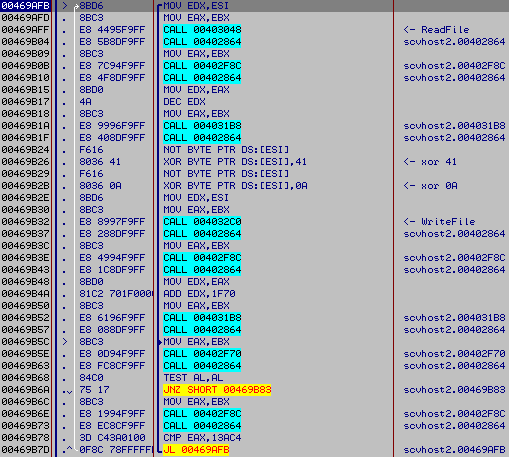
Task: Select MOV EDX,EAX instruction at 00469B48
Action: (x=196, y=282)
